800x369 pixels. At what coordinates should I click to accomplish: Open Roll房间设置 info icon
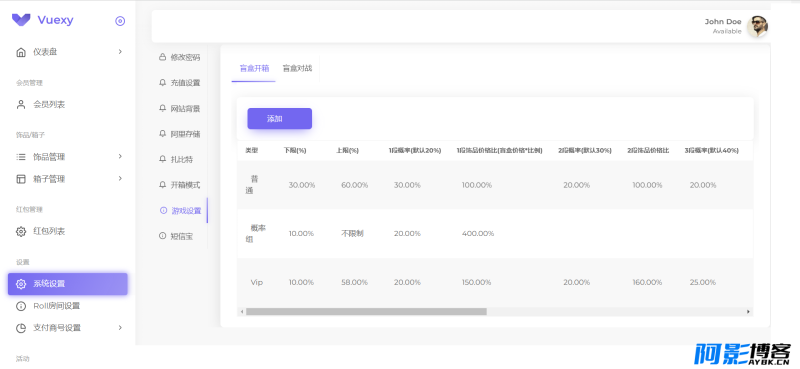click(x=21, y=306)
